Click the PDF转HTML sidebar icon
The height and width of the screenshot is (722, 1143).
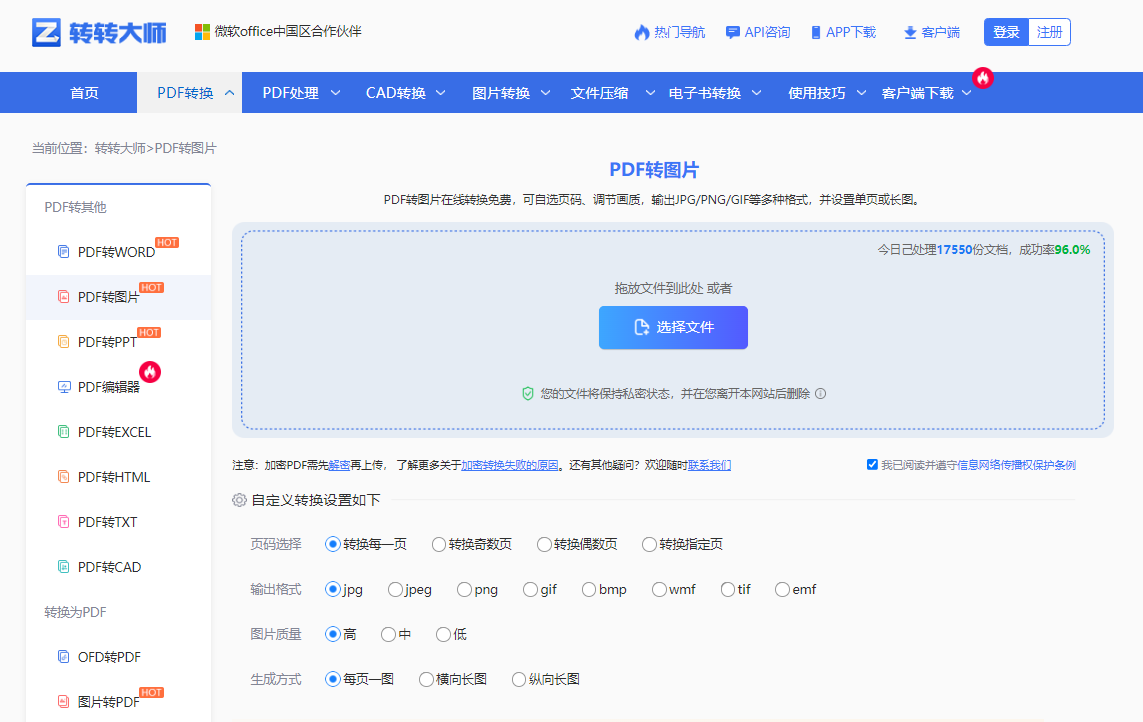(x=63, y=477)
